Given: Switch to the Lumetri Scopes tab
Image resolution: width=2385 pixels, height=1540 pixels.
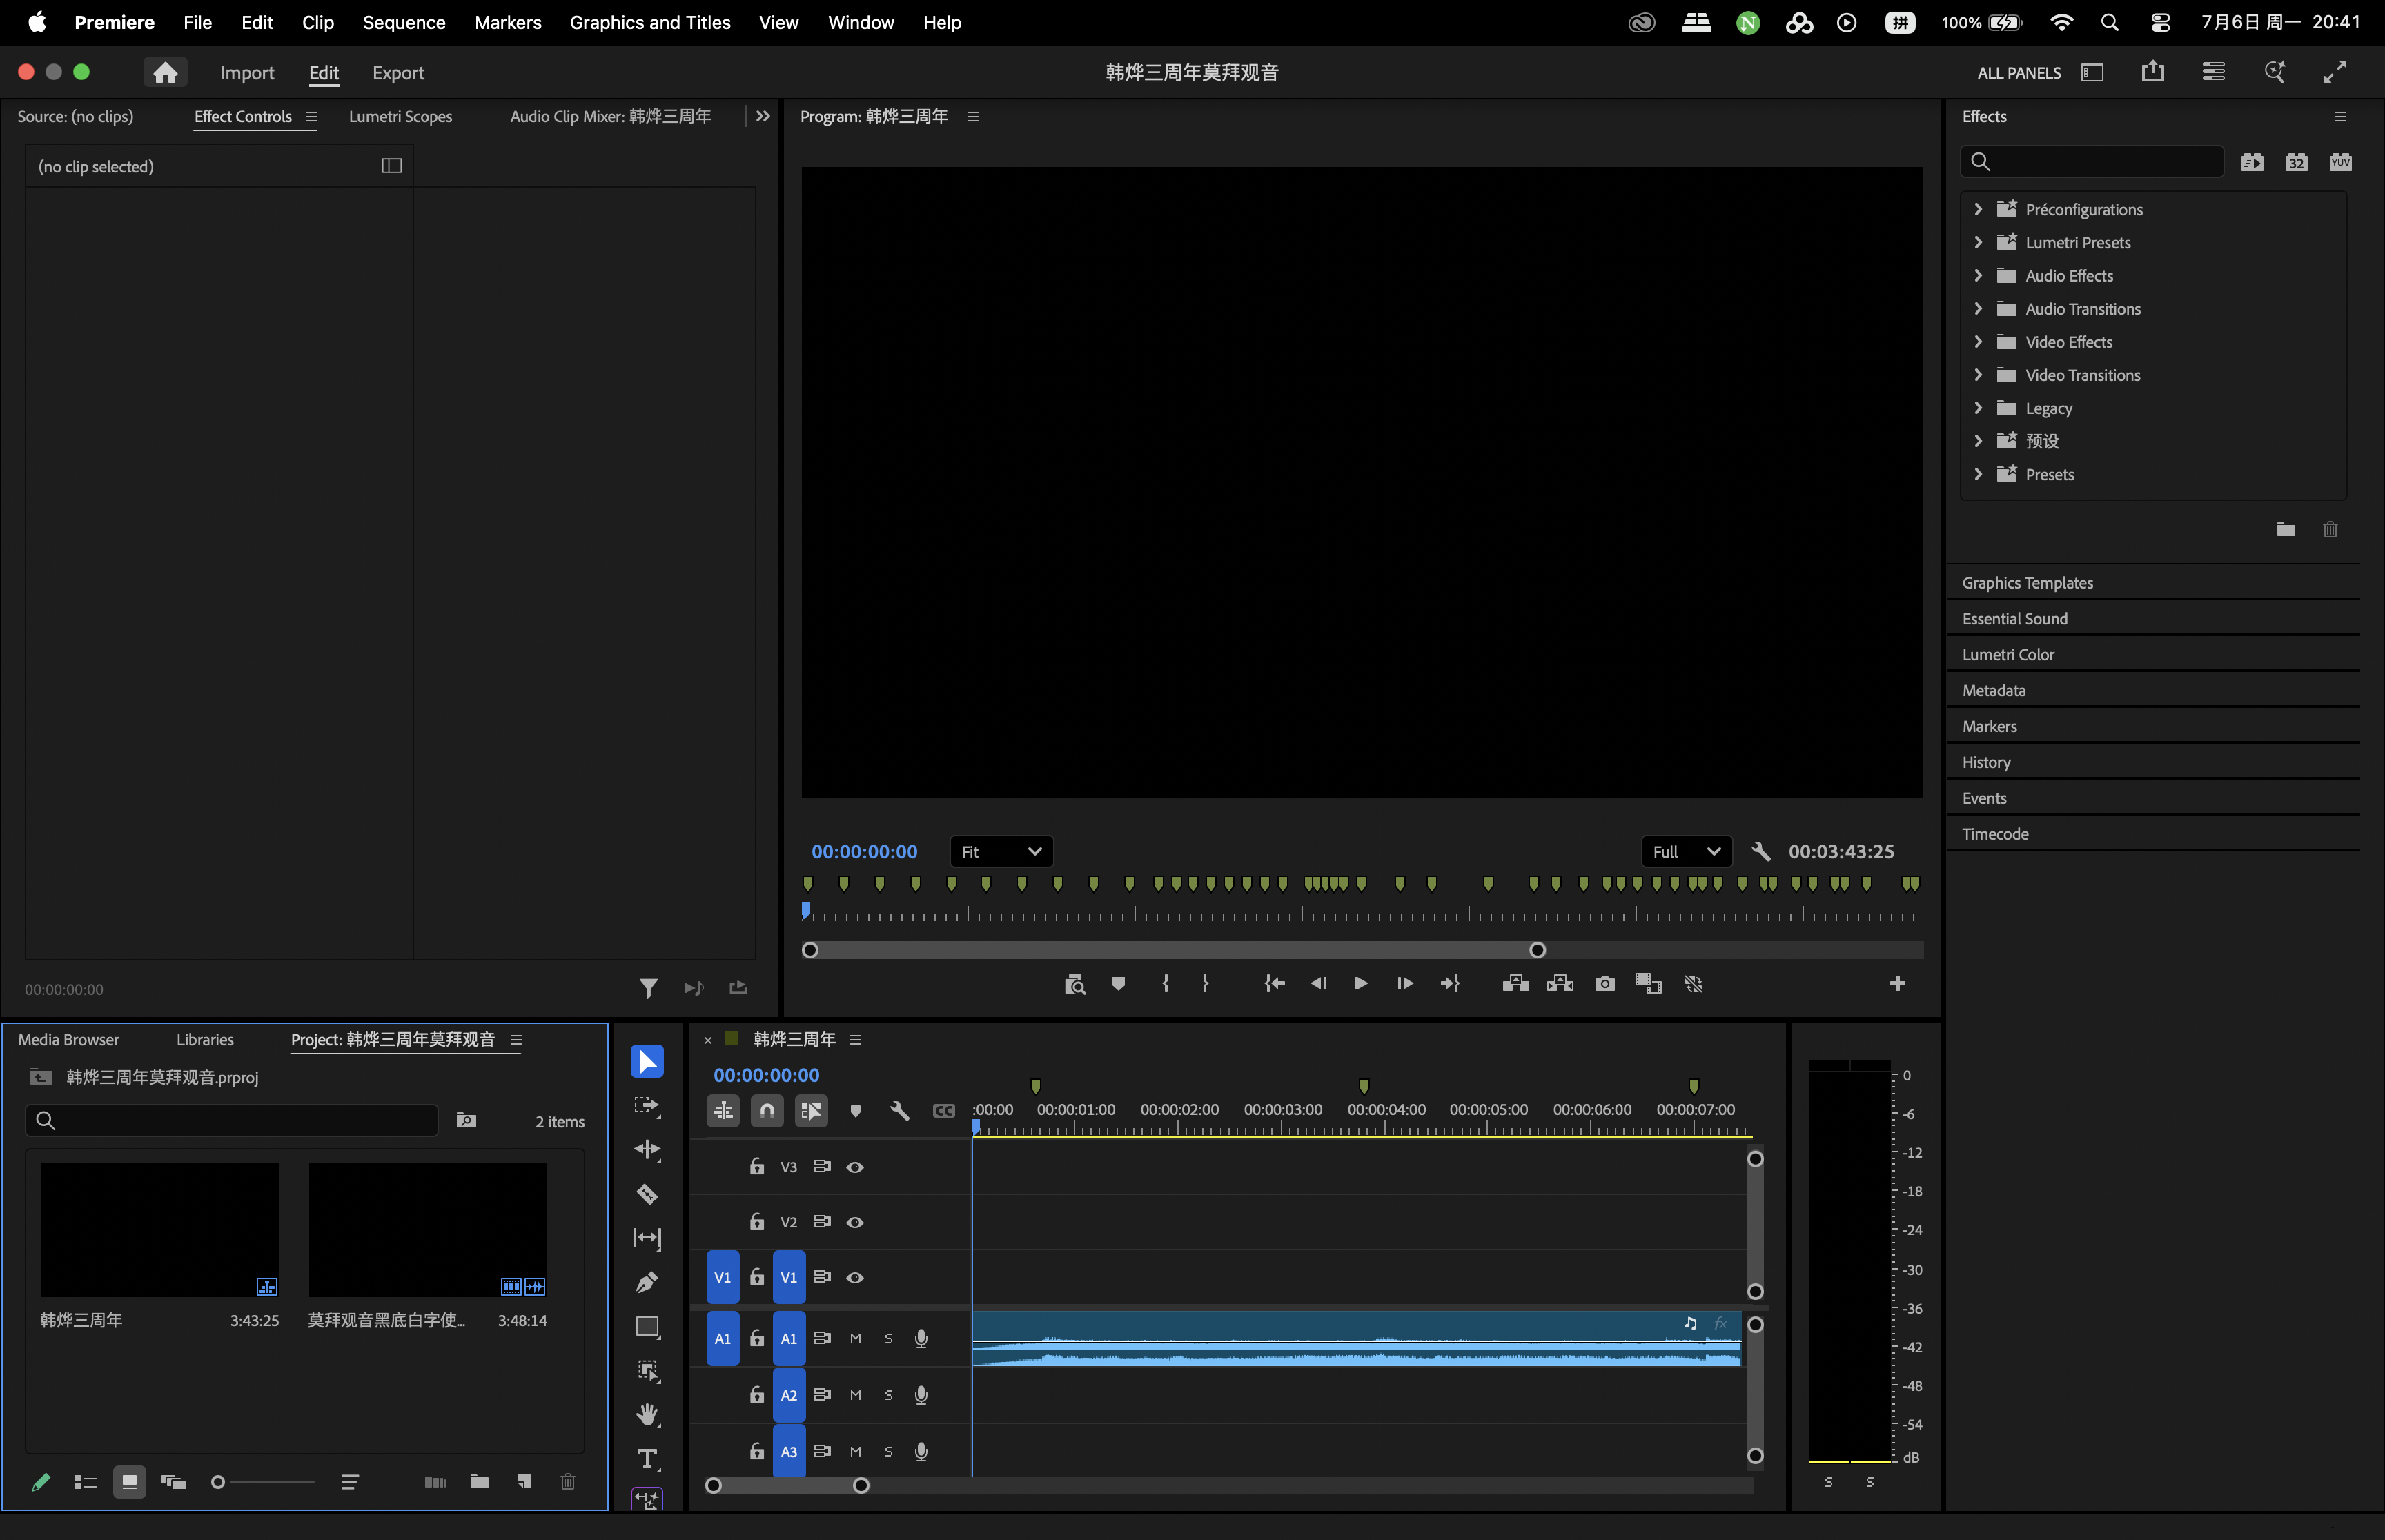Looking at the screenshot, I should tap(400, 117).
